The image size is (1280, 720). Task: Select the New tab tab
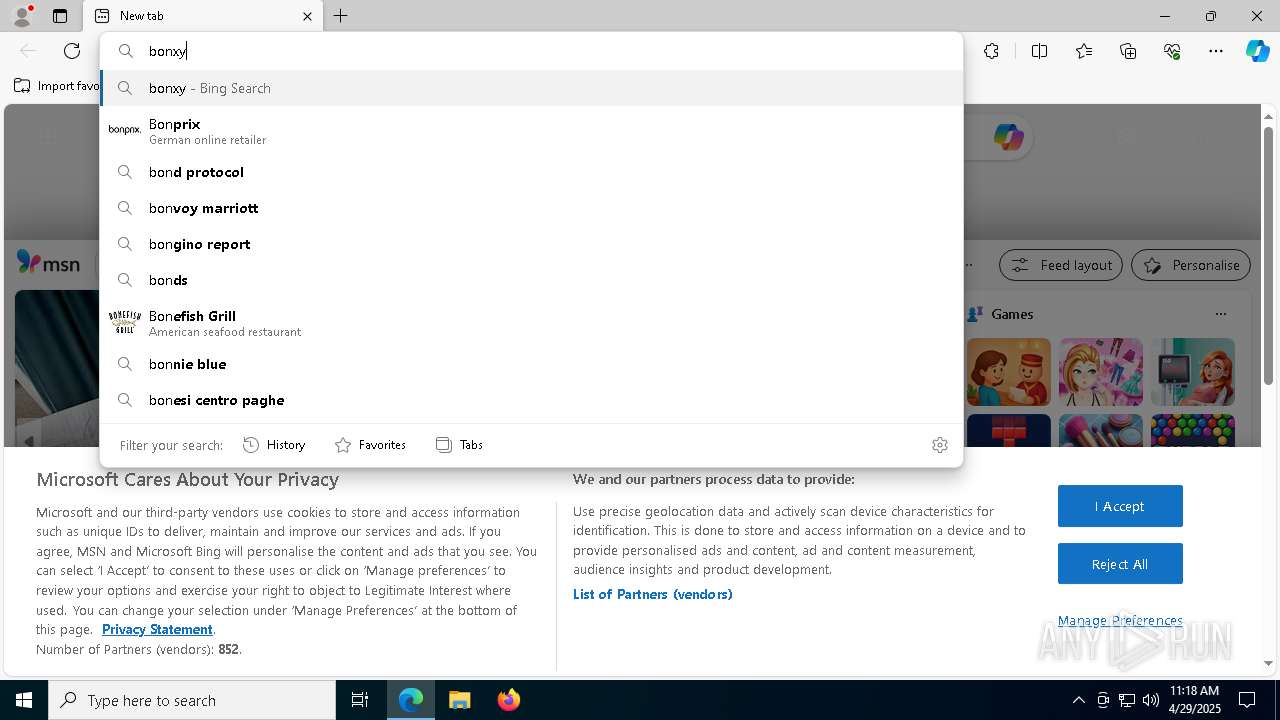[x=203, y=16]
